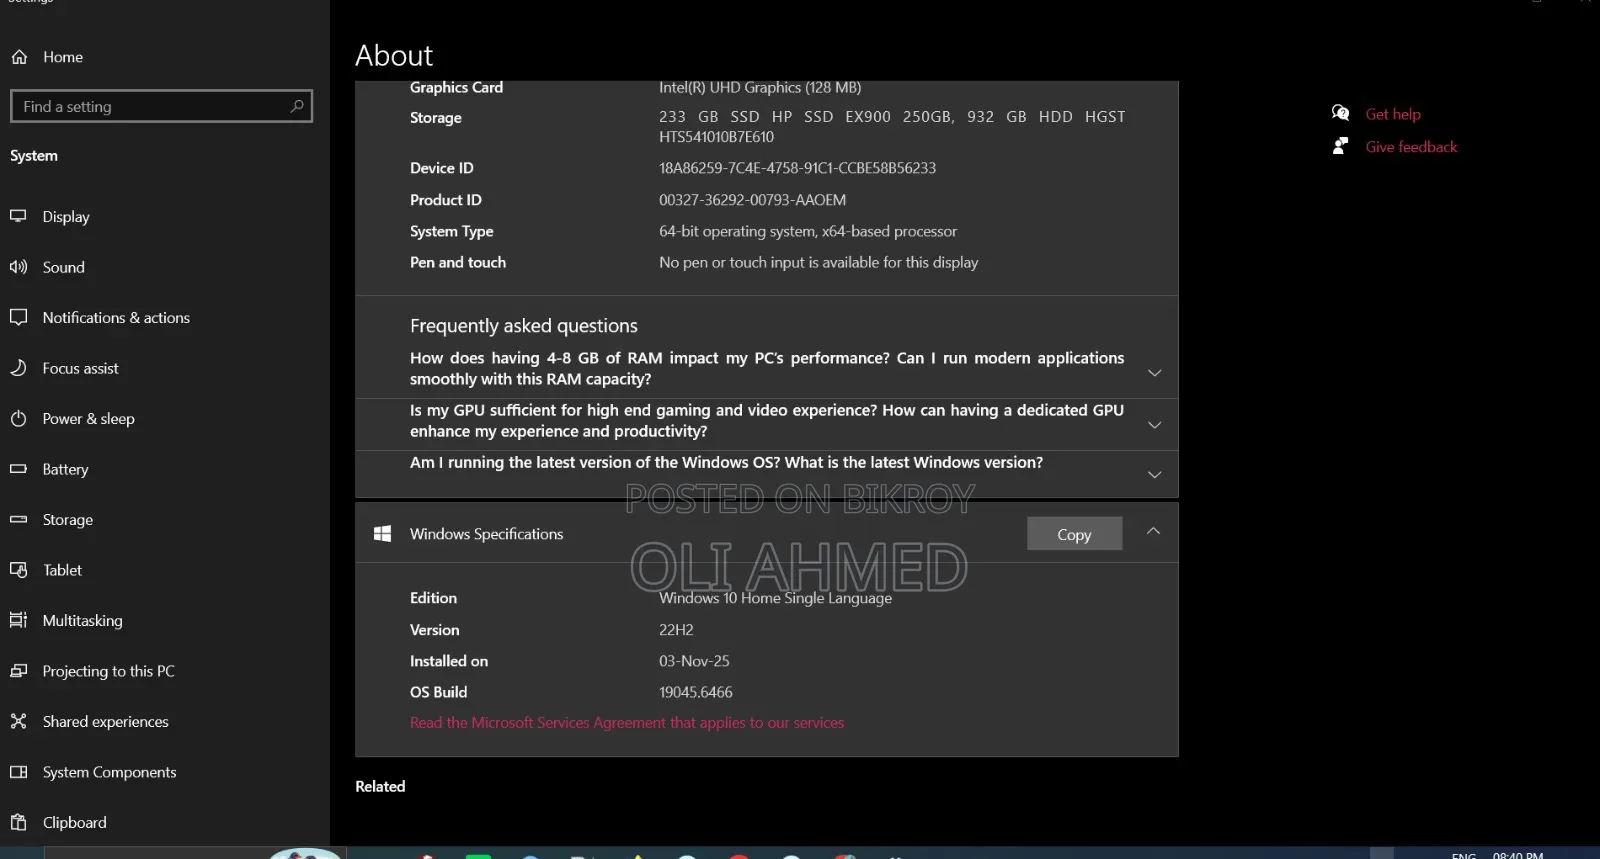Click the Get help chat icon

point(1341,113)
